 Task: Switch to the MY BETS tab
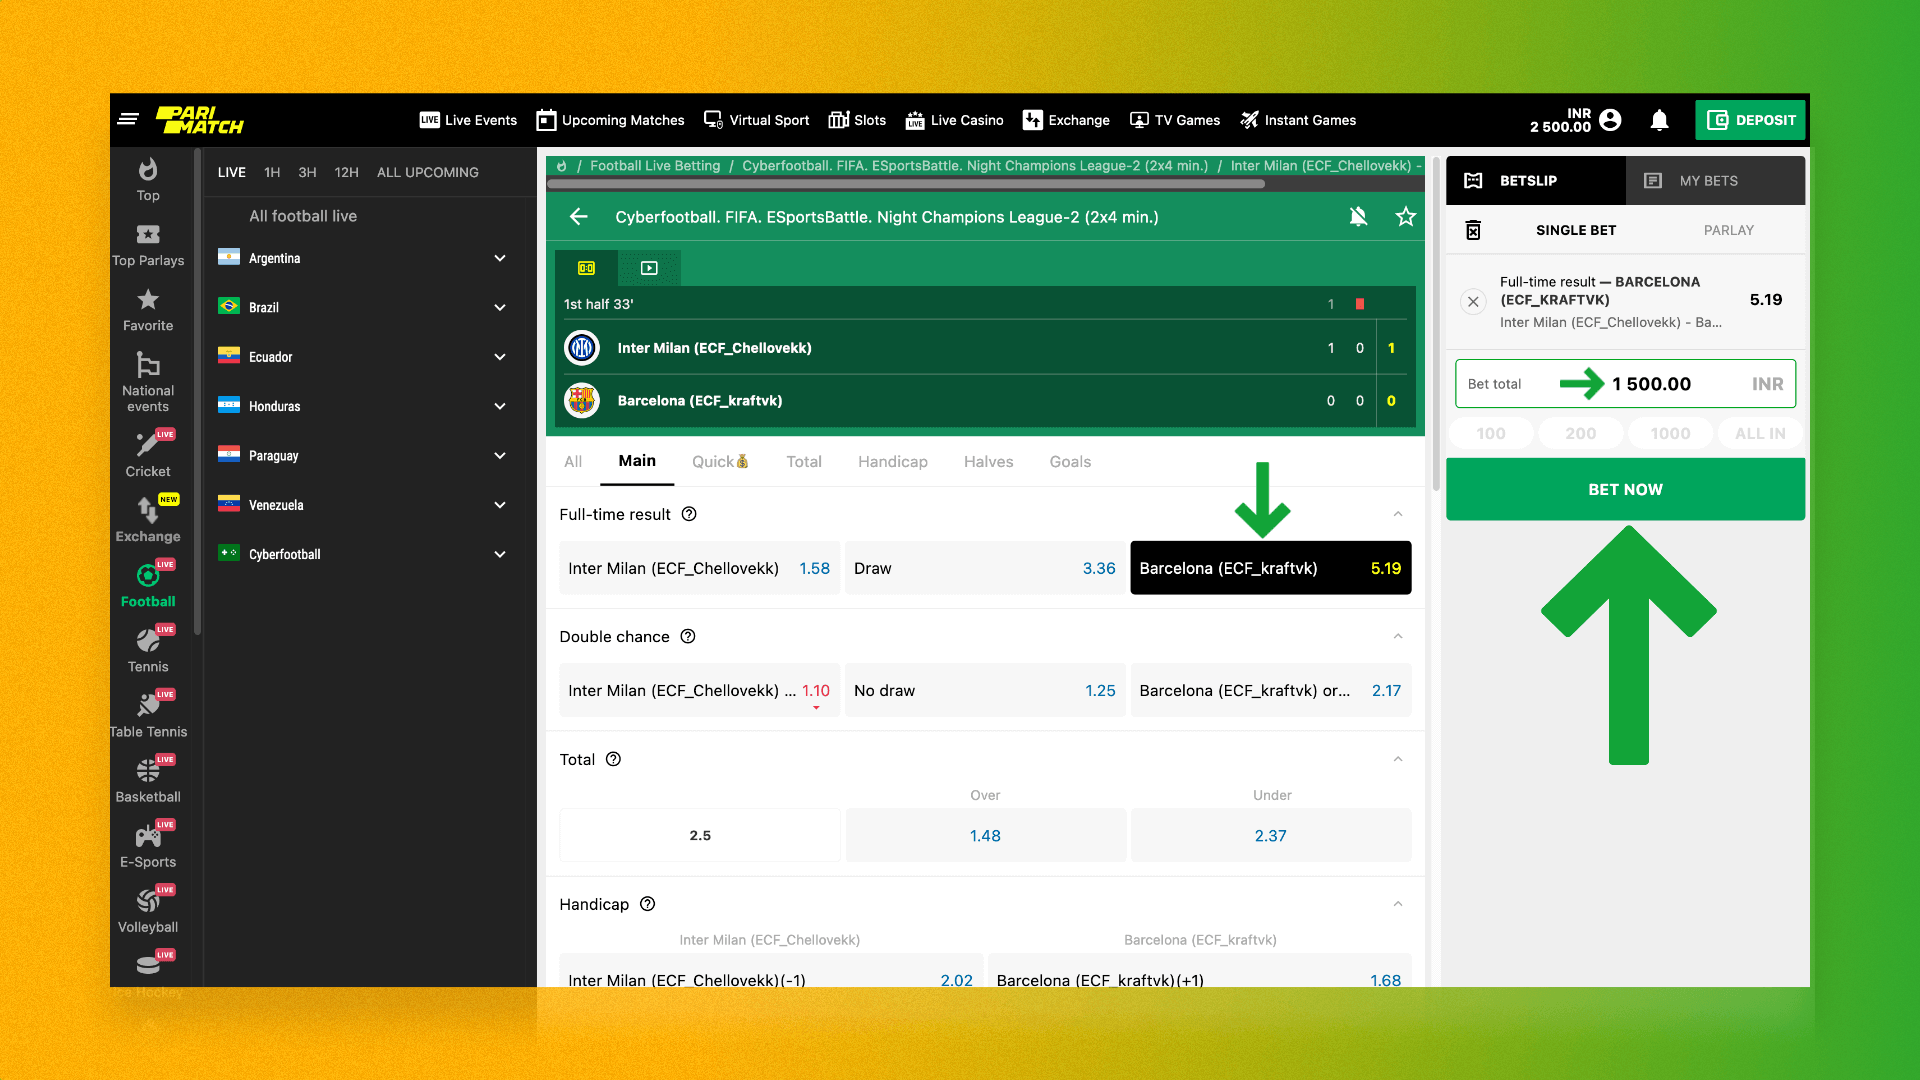click(x=1715, y=180)
